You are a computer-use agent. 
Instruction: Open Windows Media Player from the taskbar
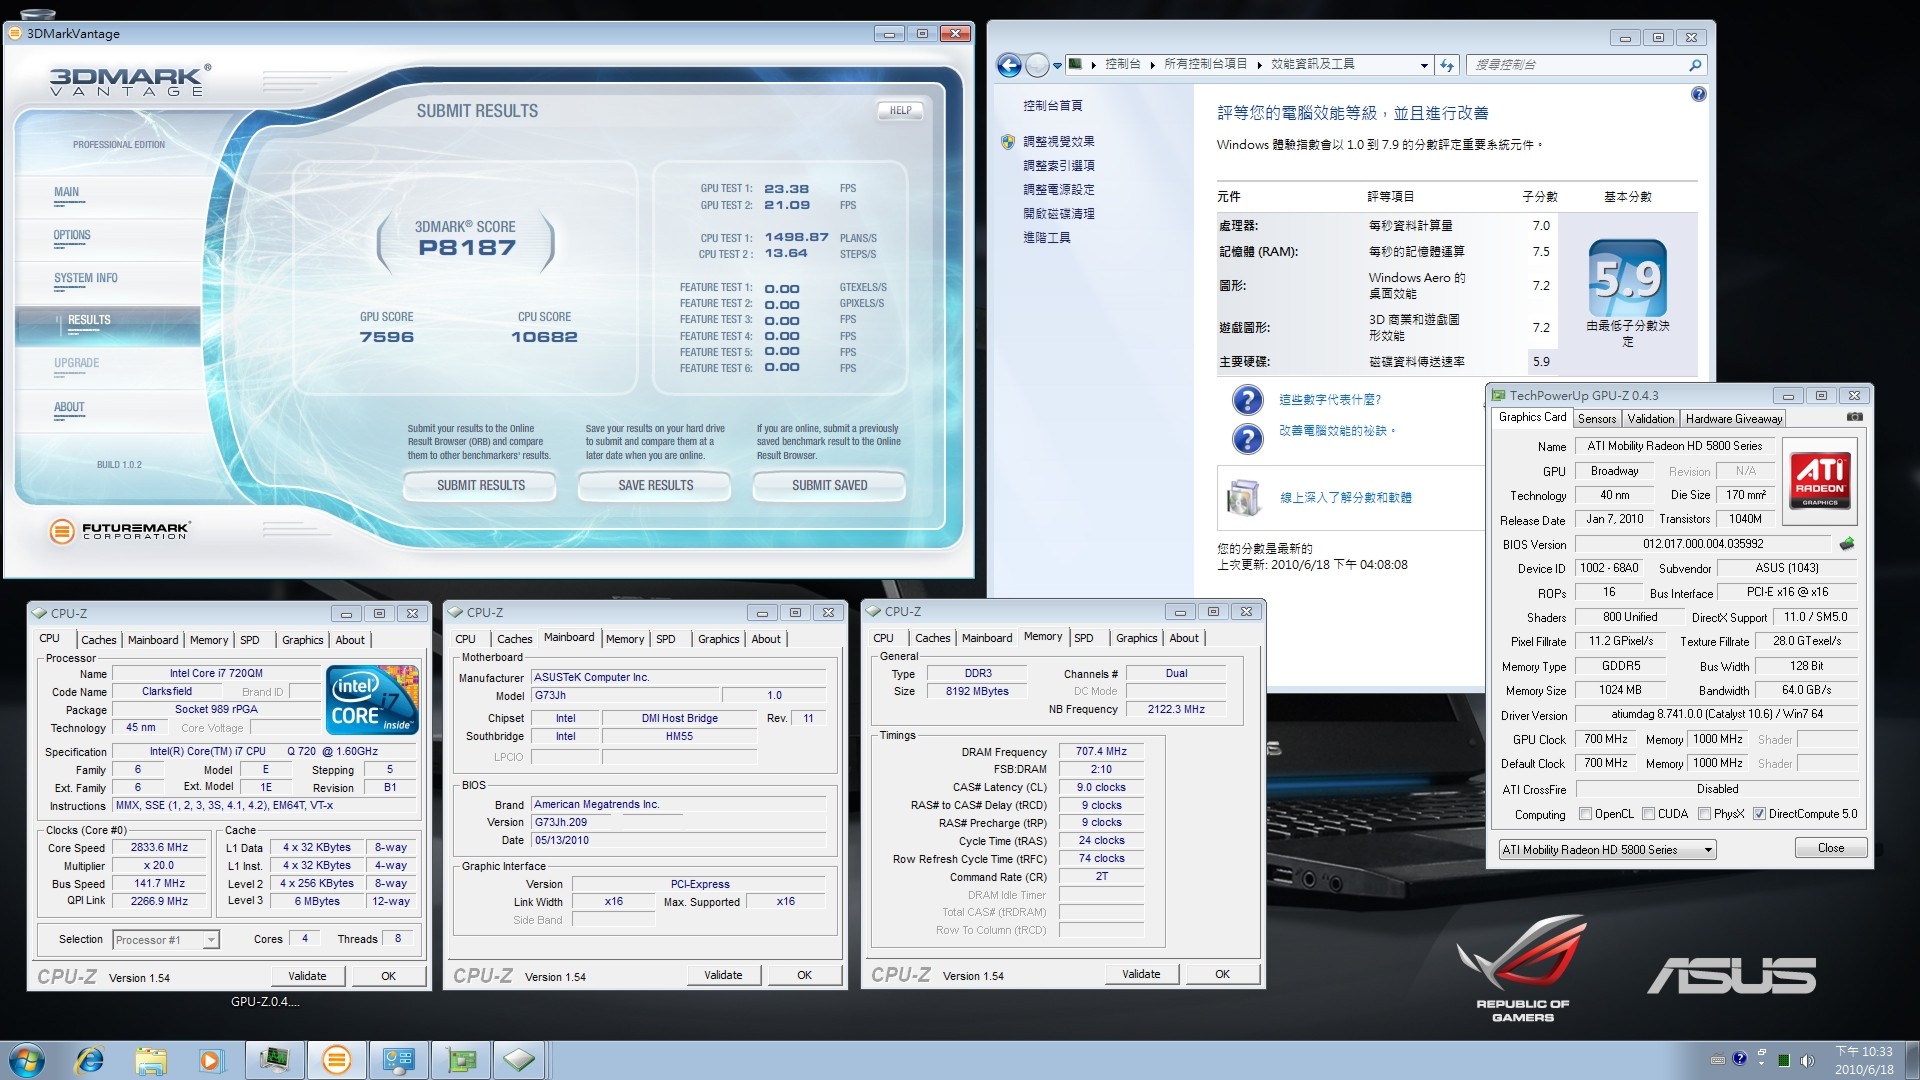[211, 1060]
